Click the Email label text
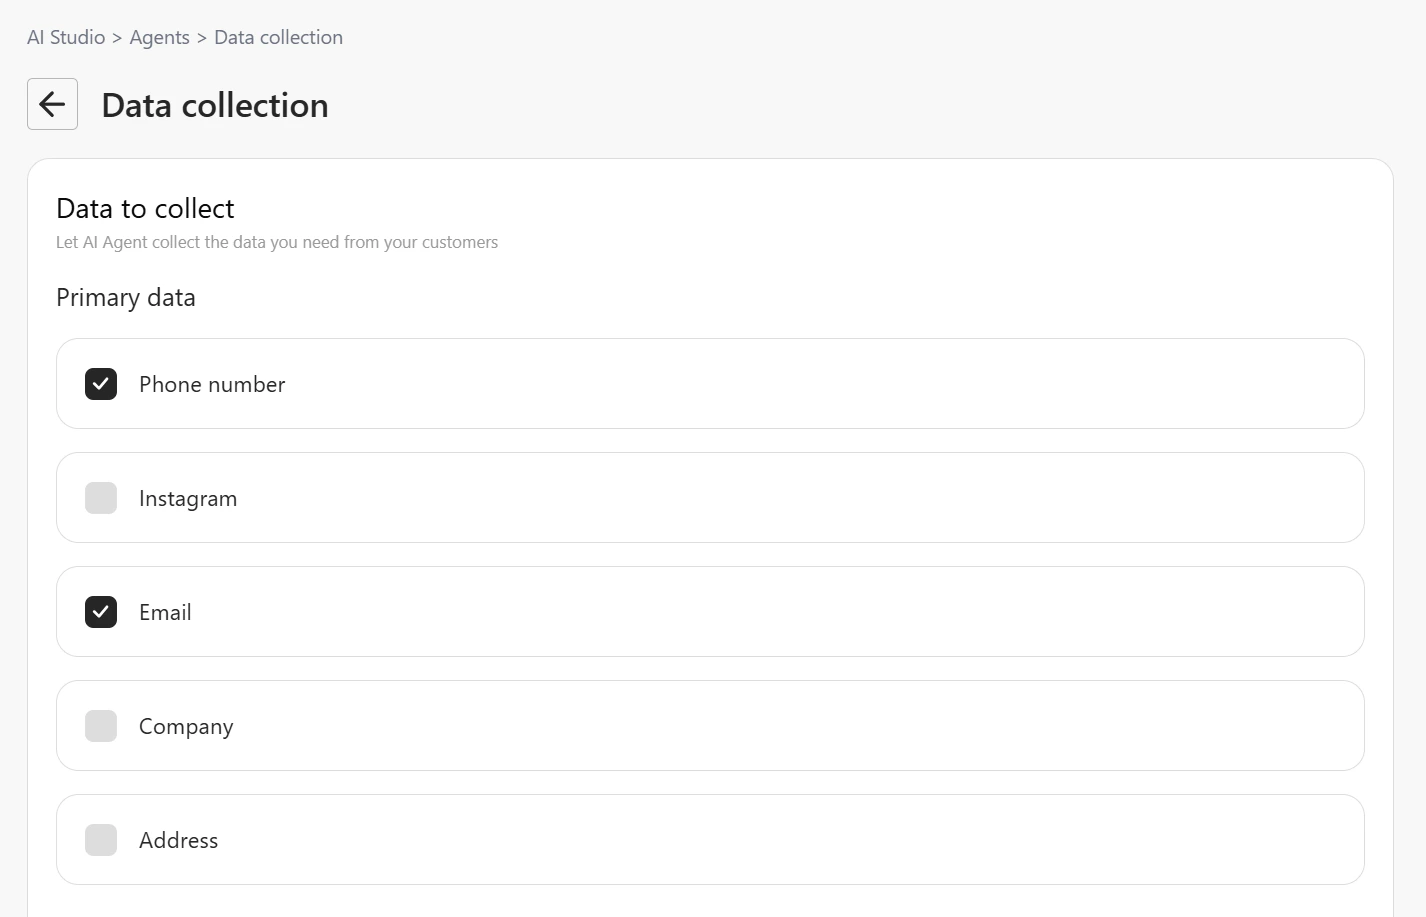Image resolution: width=1426 pixels, height=917 pixels. pos(165,612)
